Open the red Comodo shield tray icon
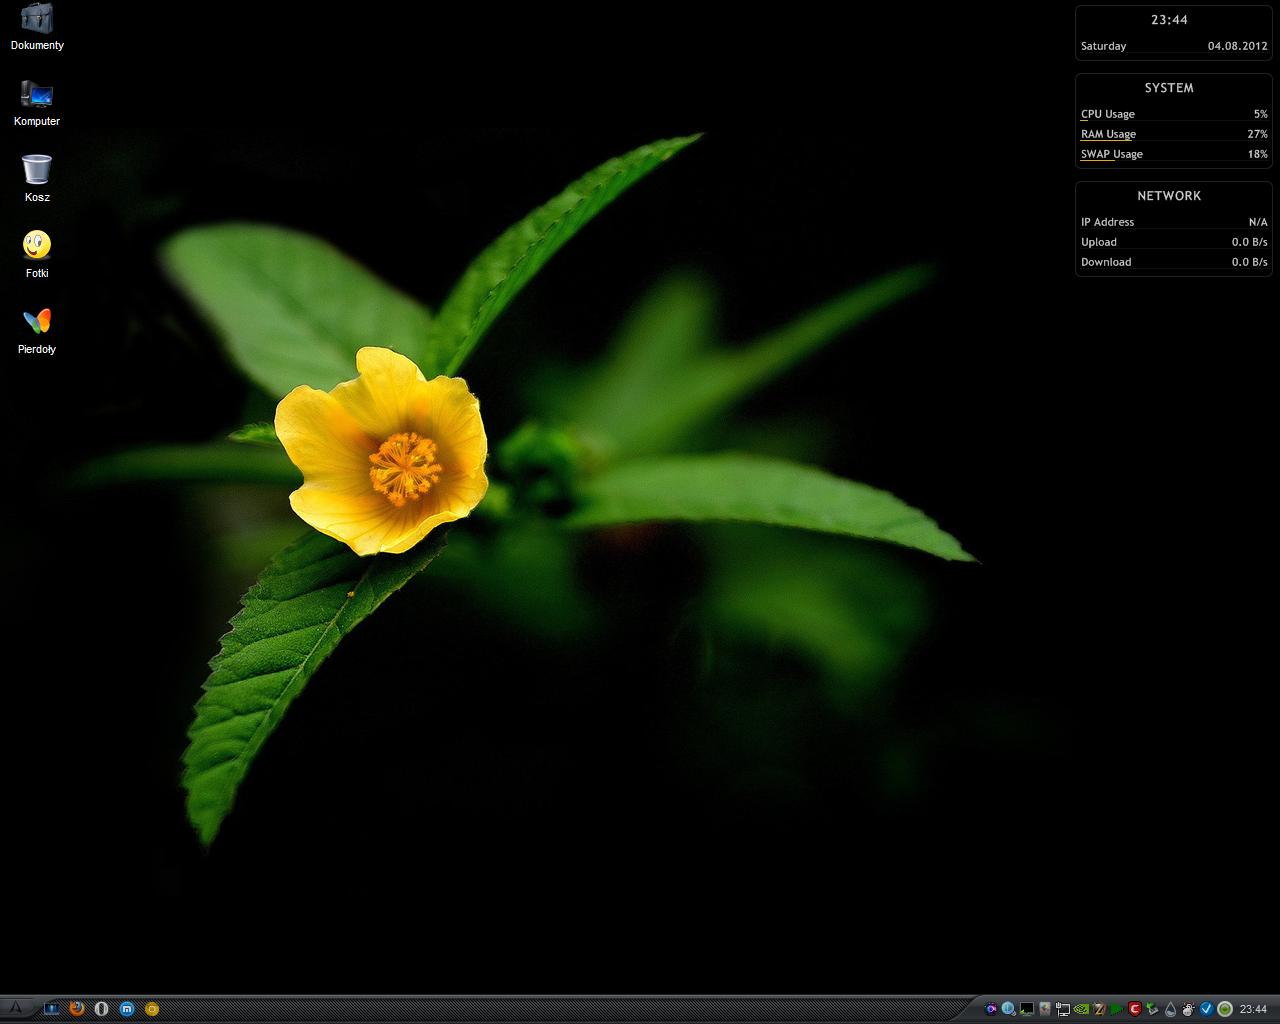 pyautogui.click(x=1135, y=1009)
